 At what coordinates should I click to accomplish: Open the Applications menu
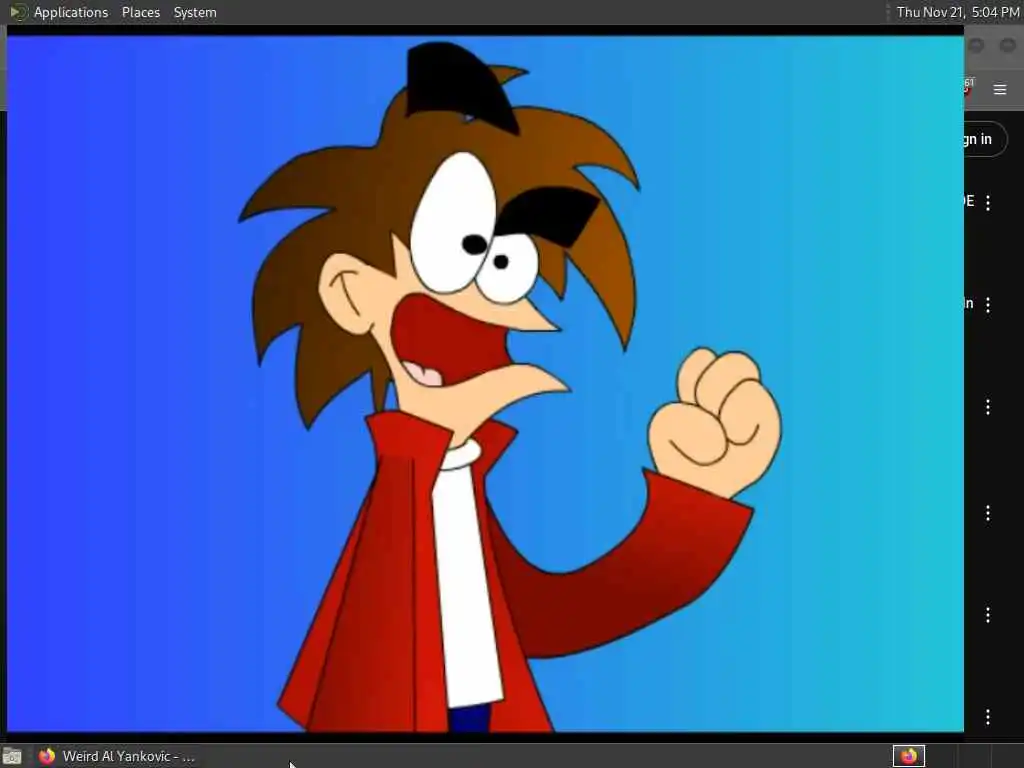pyautogui.click(x=71, y=12)
